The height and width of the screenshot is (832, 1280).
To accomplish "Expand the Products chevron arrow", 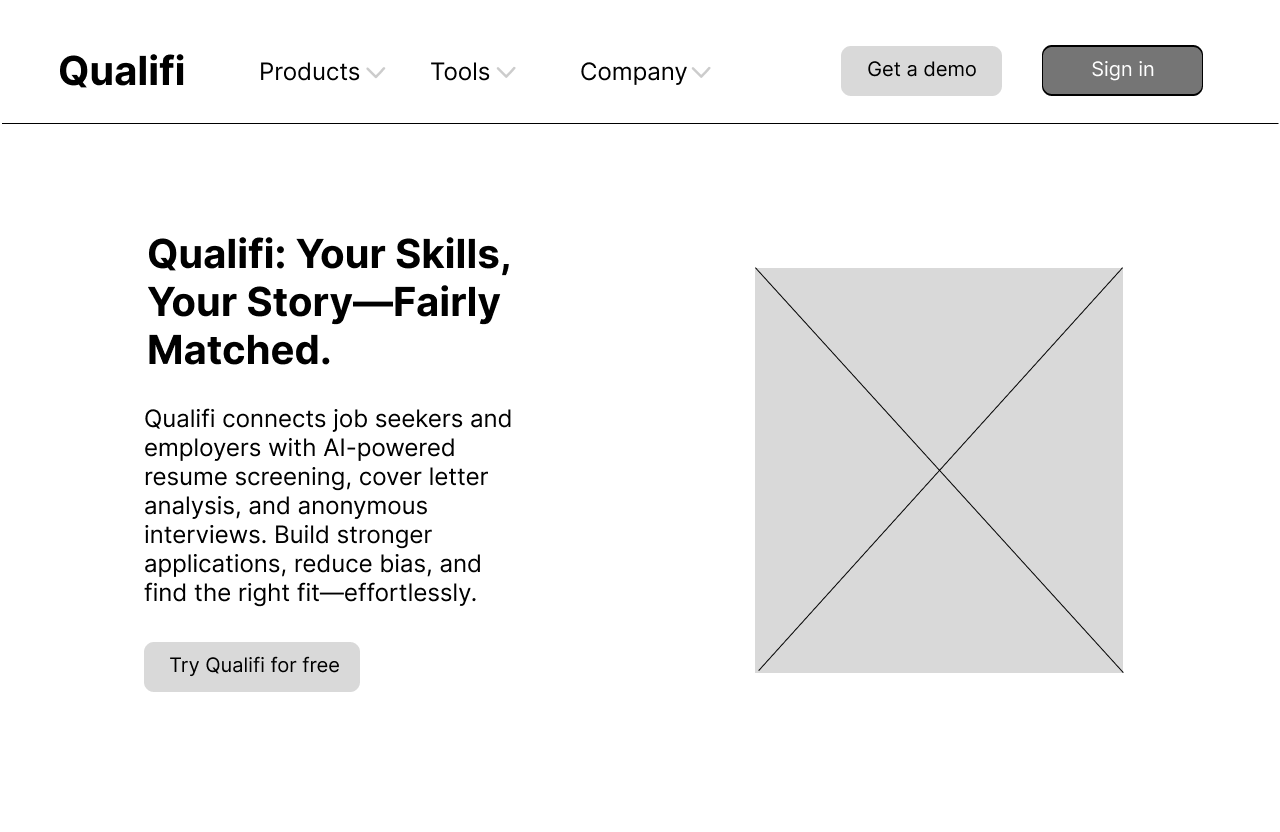I will (x=375, y=73).
